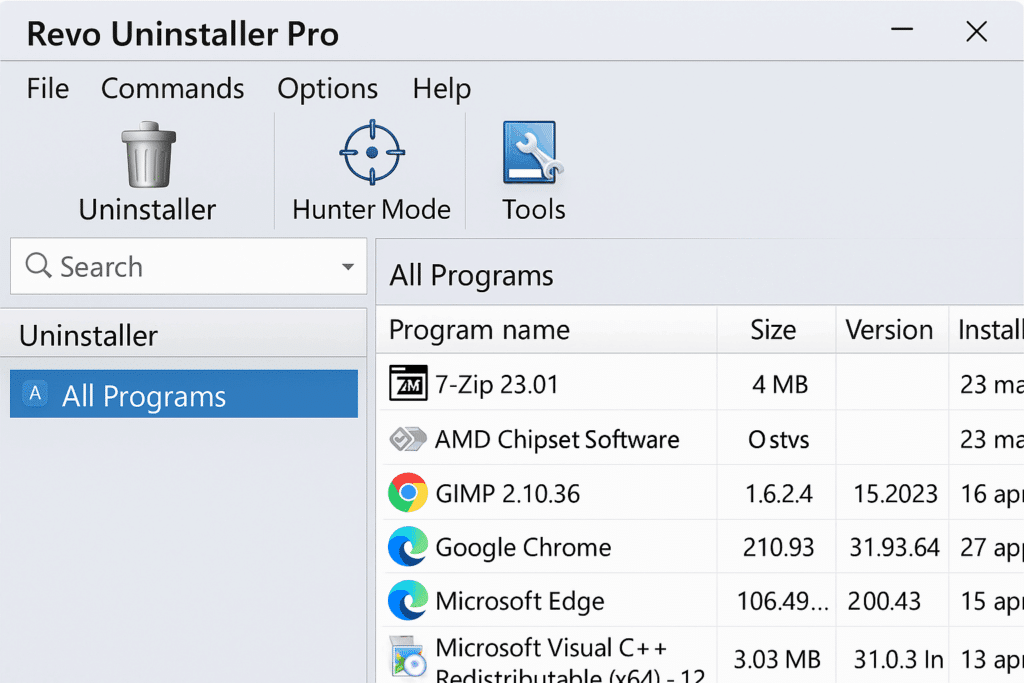This screenshot has height=683, width=1024.
Task: Click the Edge icon beside Microsoft Edge
Action: coord(408,600)
